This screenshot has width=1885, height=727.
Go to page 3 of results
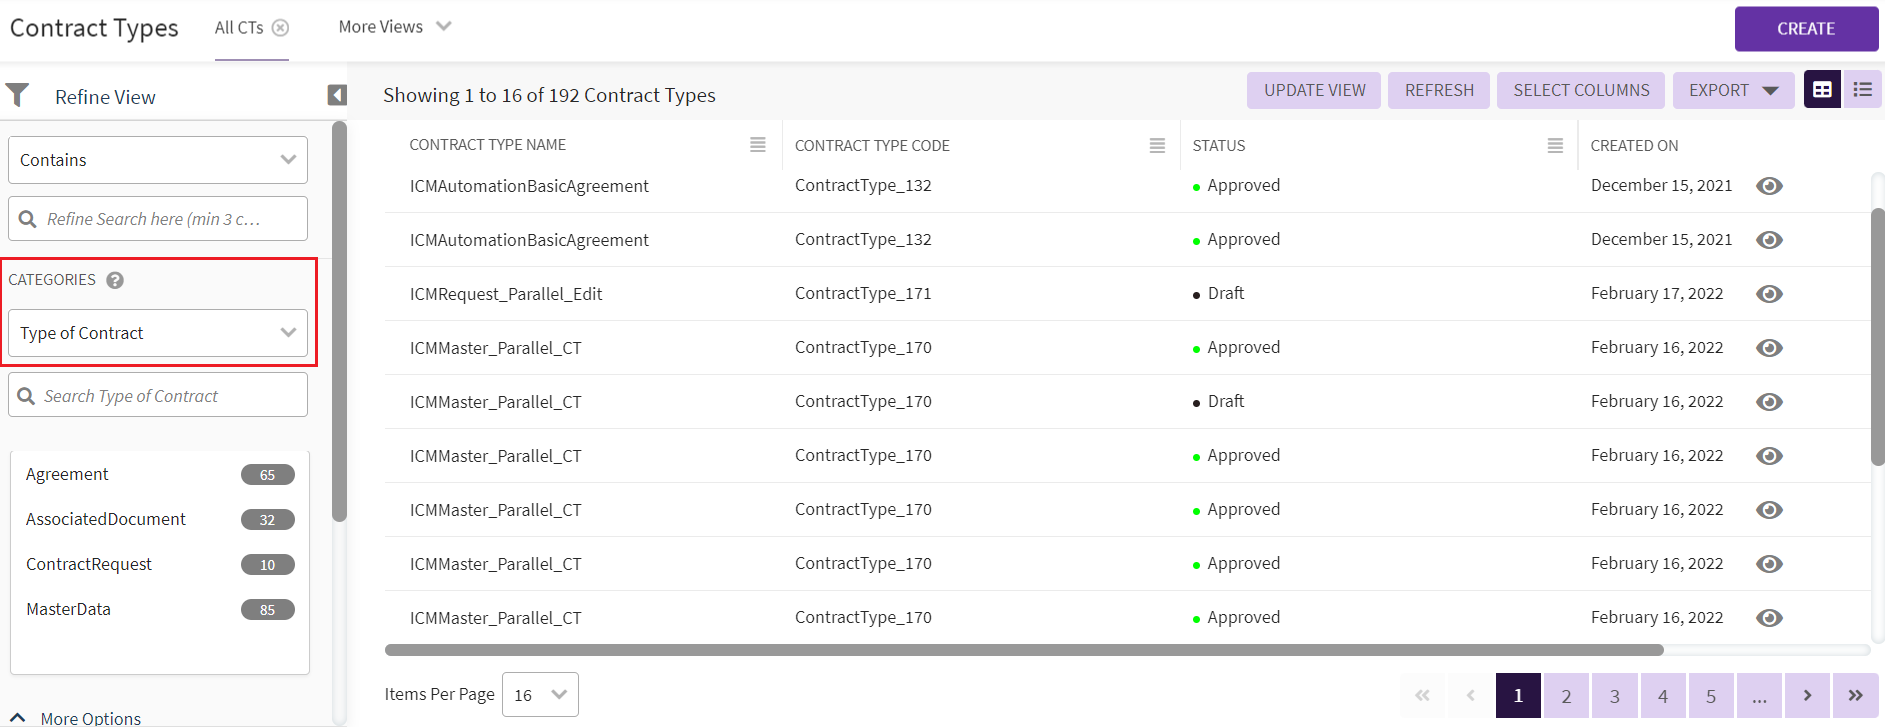pos(1614,695)
